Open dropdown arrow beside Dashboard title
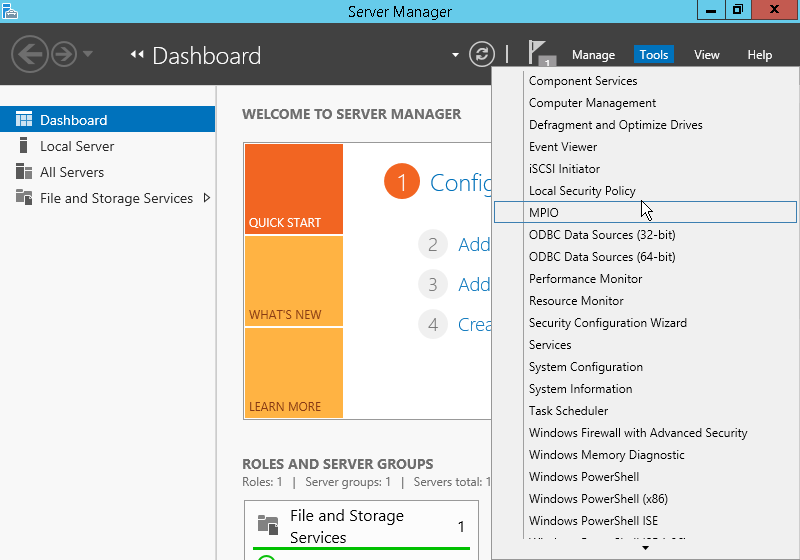 point(455,55)
